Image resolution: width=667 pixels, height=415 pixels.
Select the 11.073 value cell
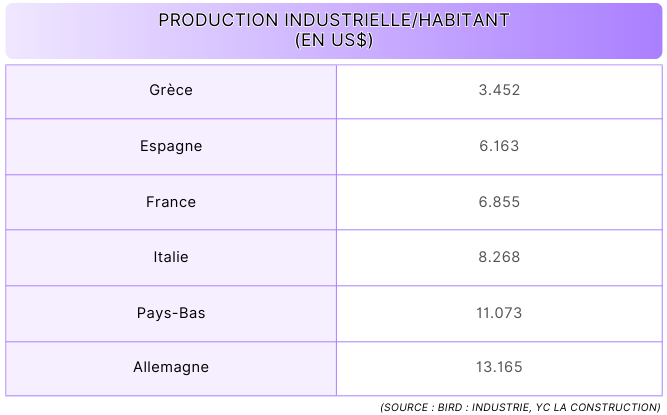point(499,313)
